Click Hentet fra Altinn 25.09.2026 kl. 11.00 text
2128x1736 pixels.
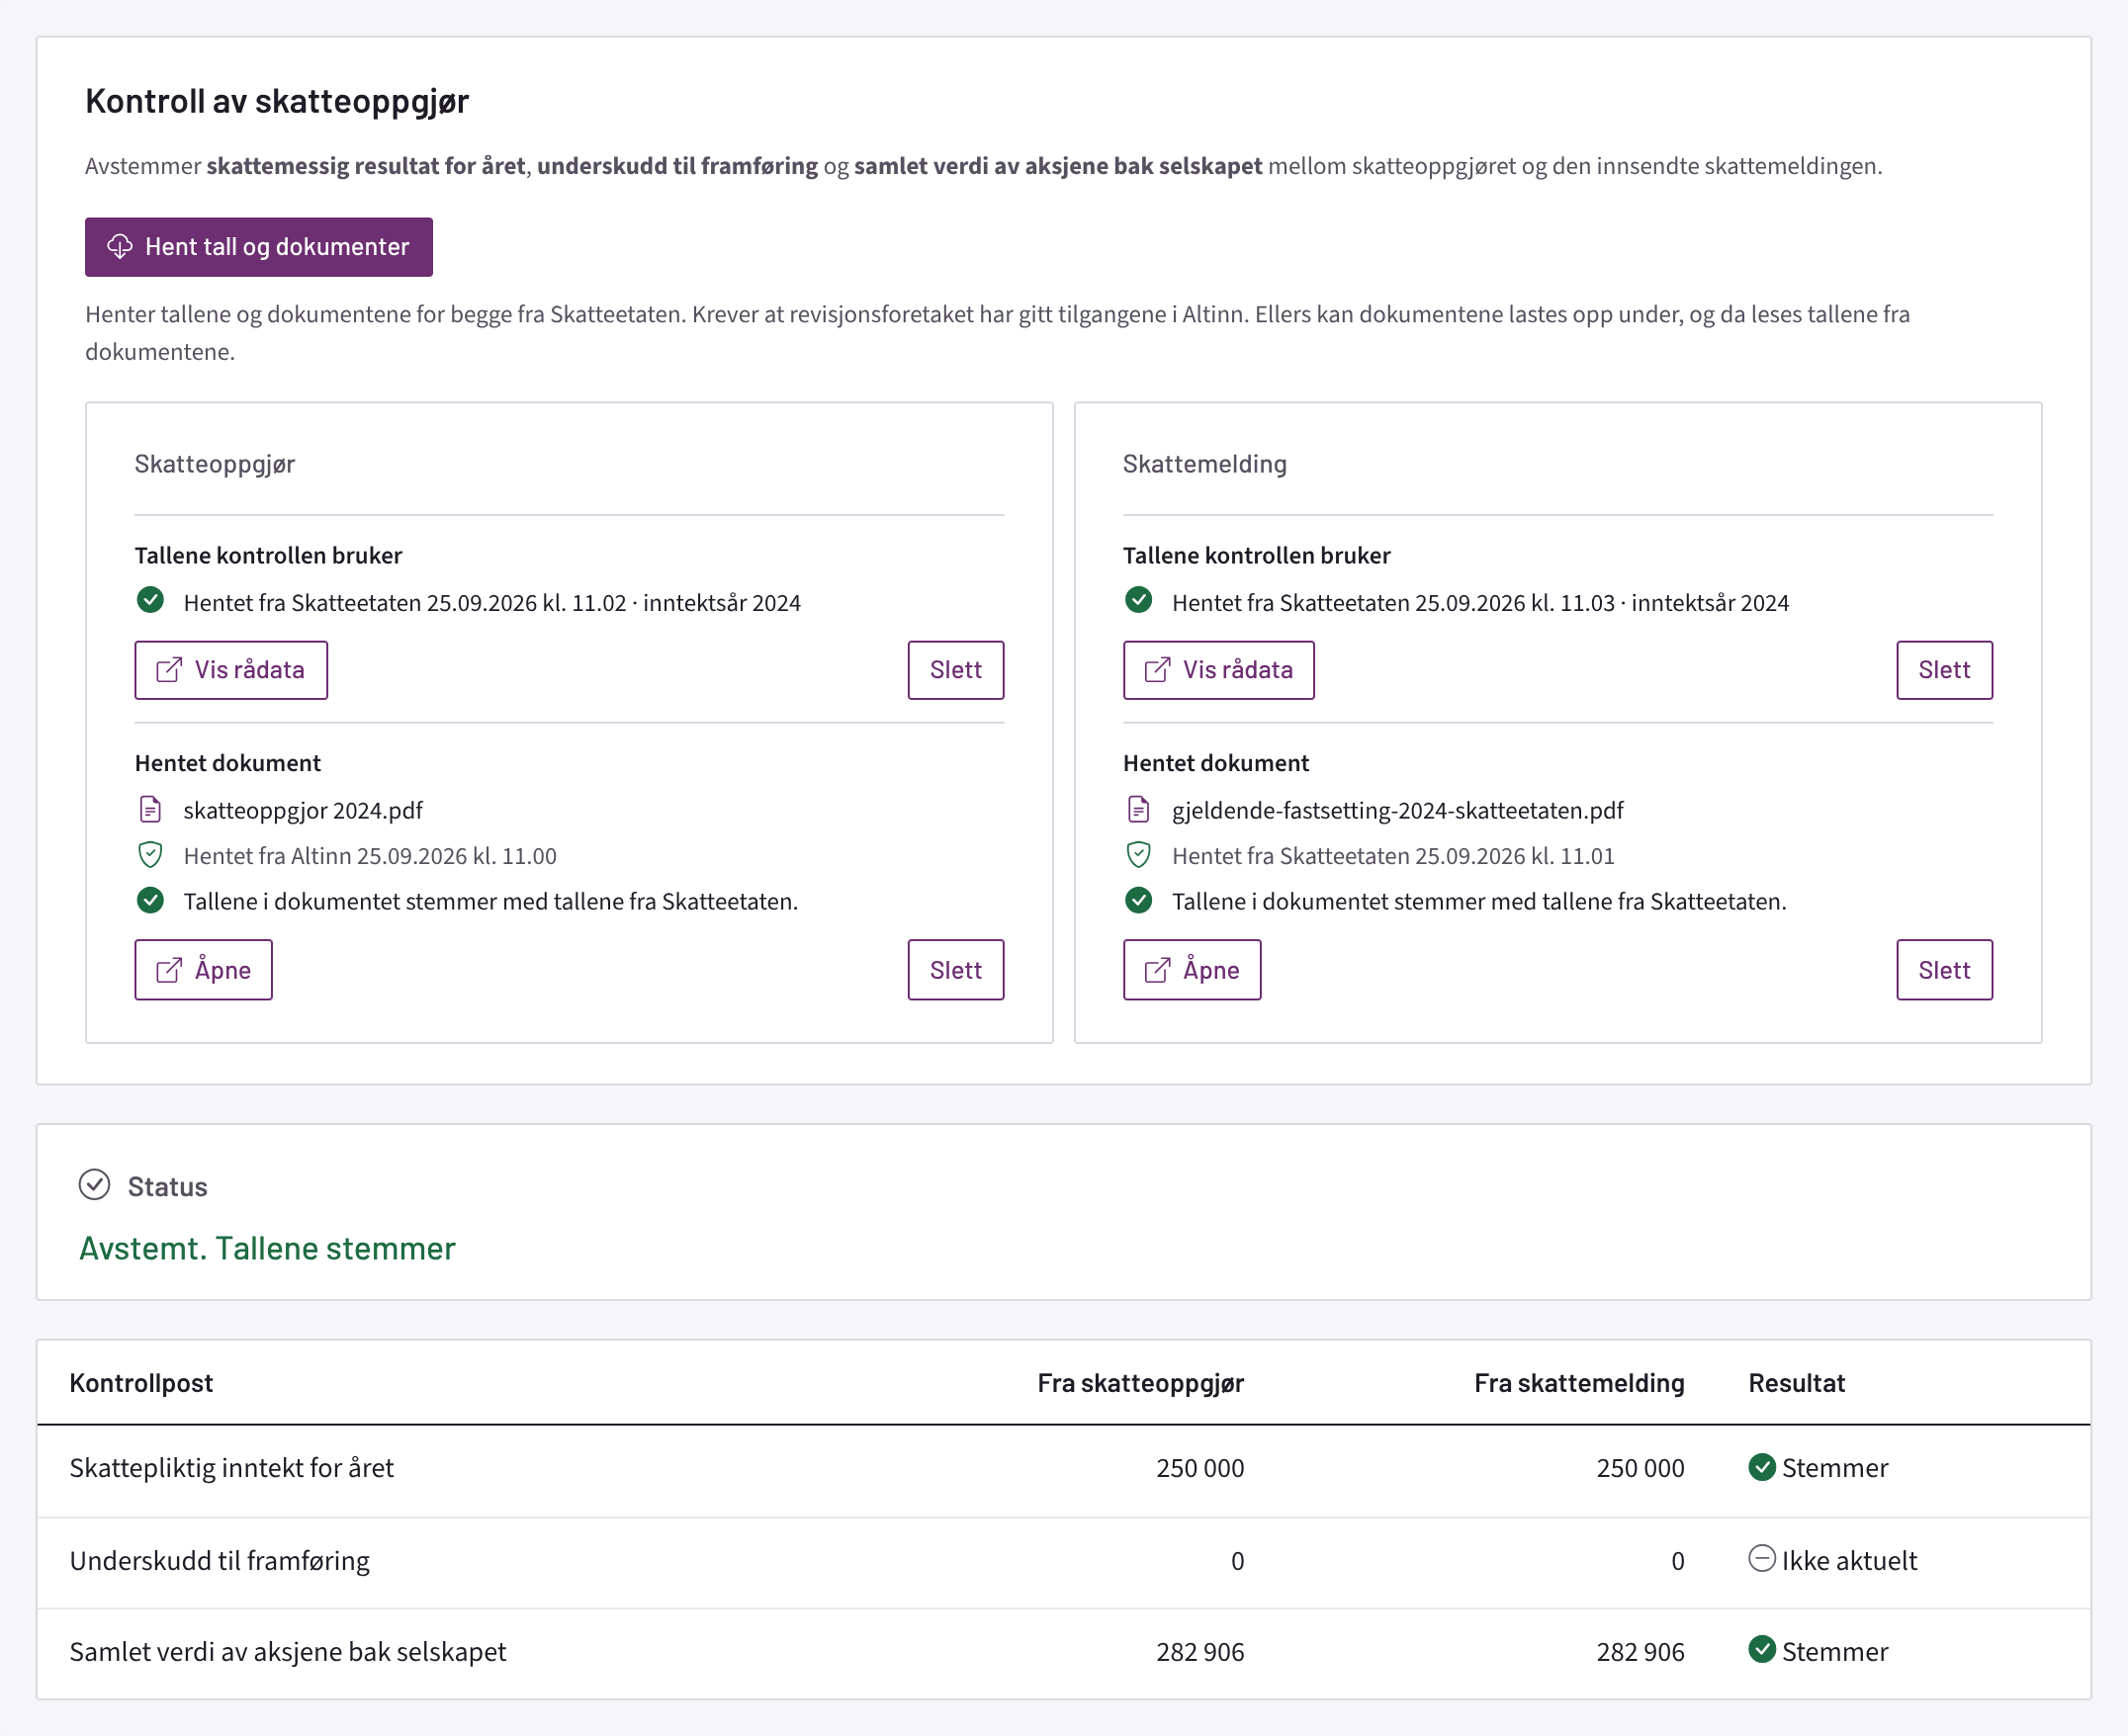point(370,856)
